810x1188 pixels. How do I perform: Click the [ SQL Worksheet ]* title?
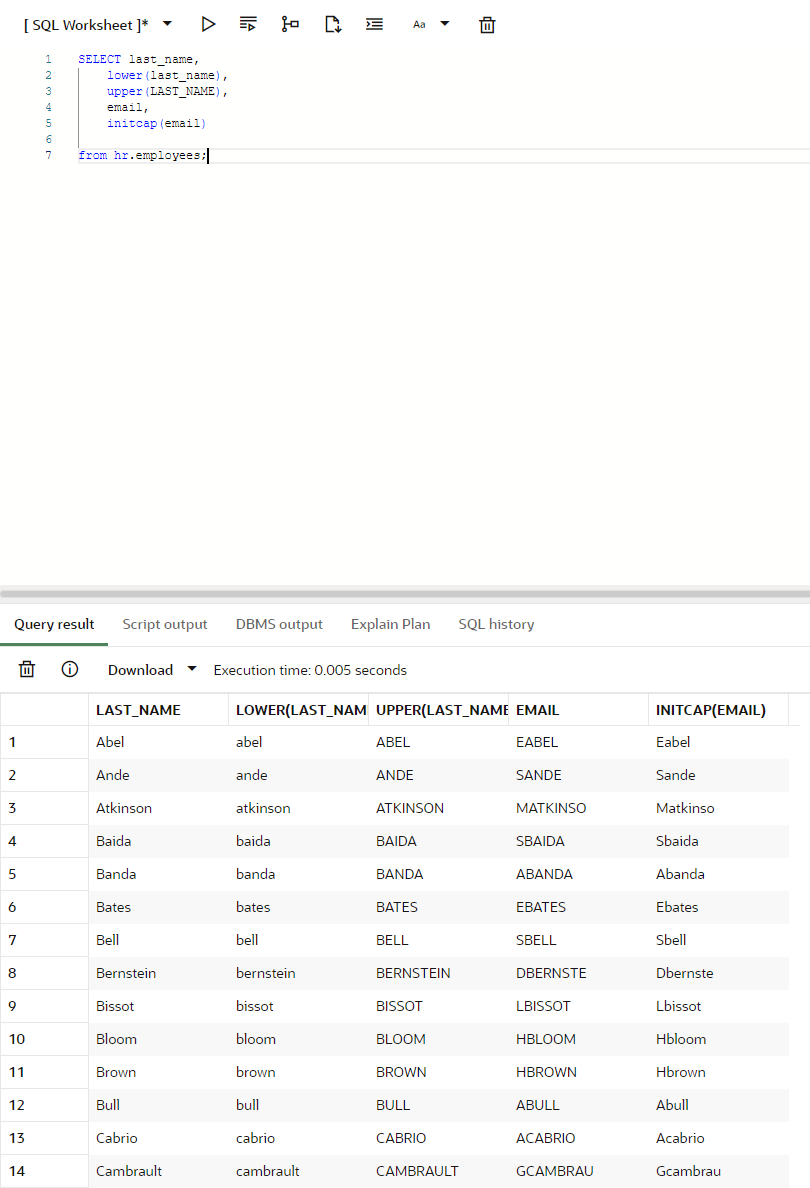[x=86, y=25]
